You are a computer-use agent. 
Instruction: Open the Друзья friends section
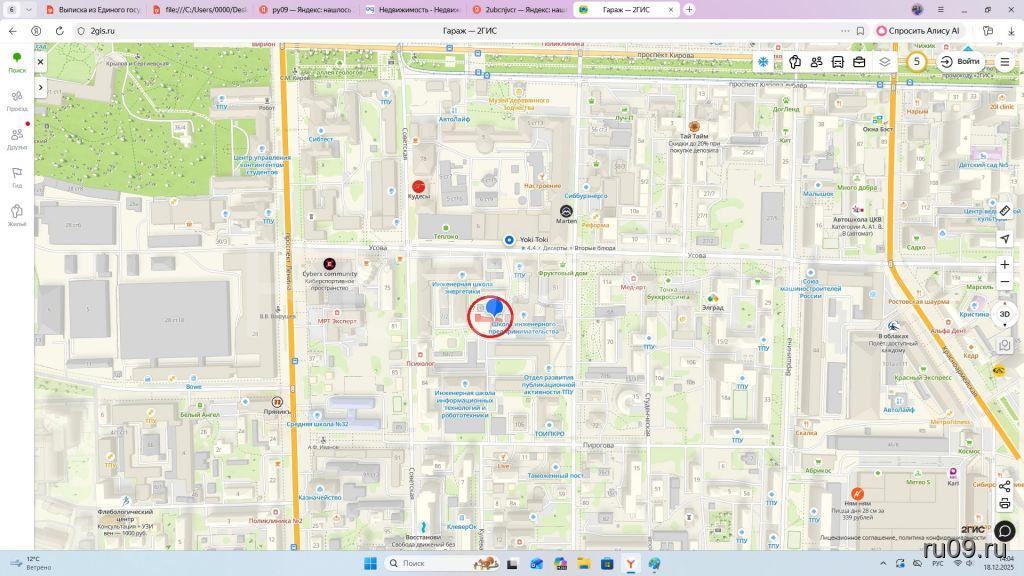tap(17, 139)
